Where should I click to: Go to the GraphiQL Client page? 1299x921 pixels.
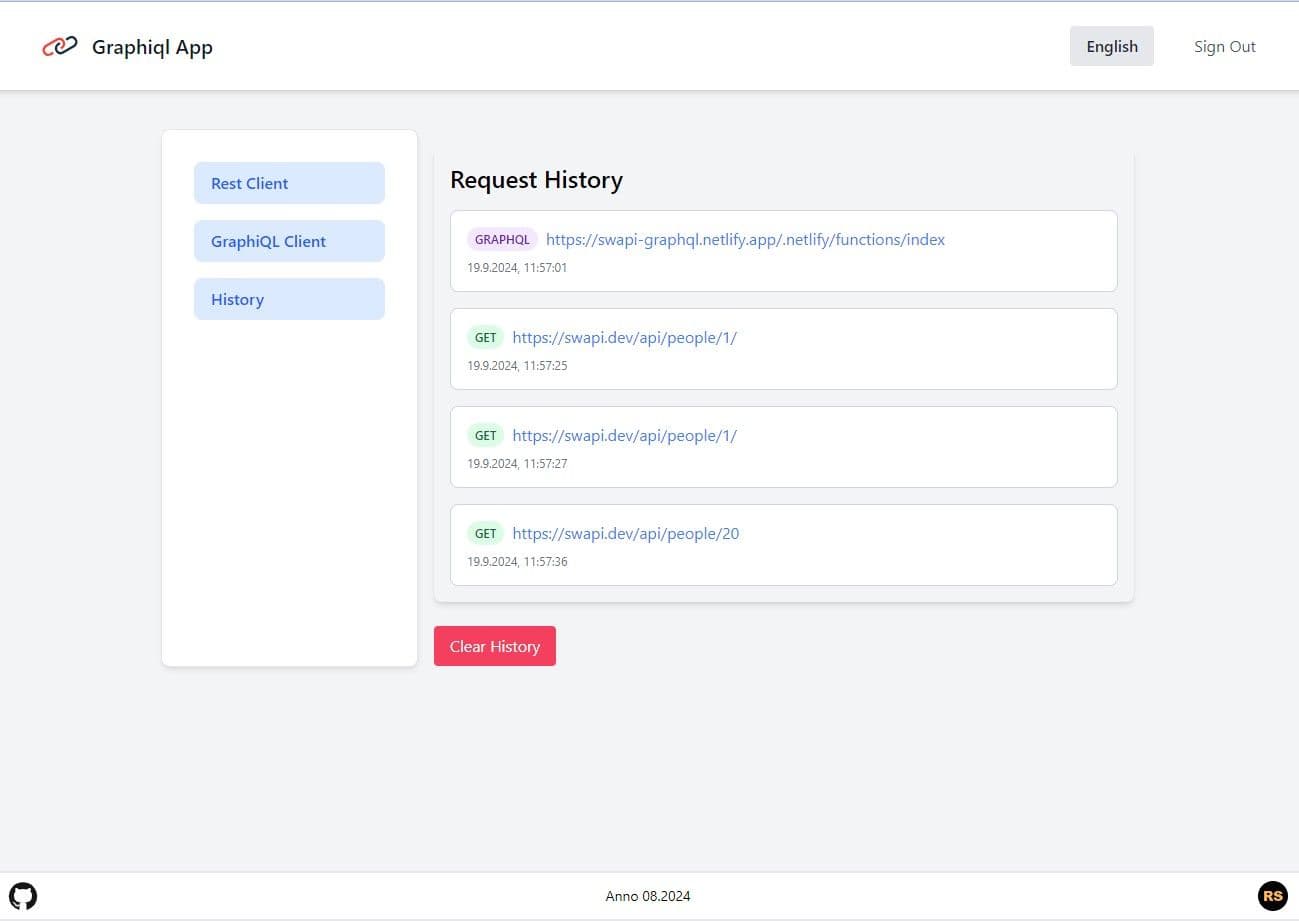[289, 241]
